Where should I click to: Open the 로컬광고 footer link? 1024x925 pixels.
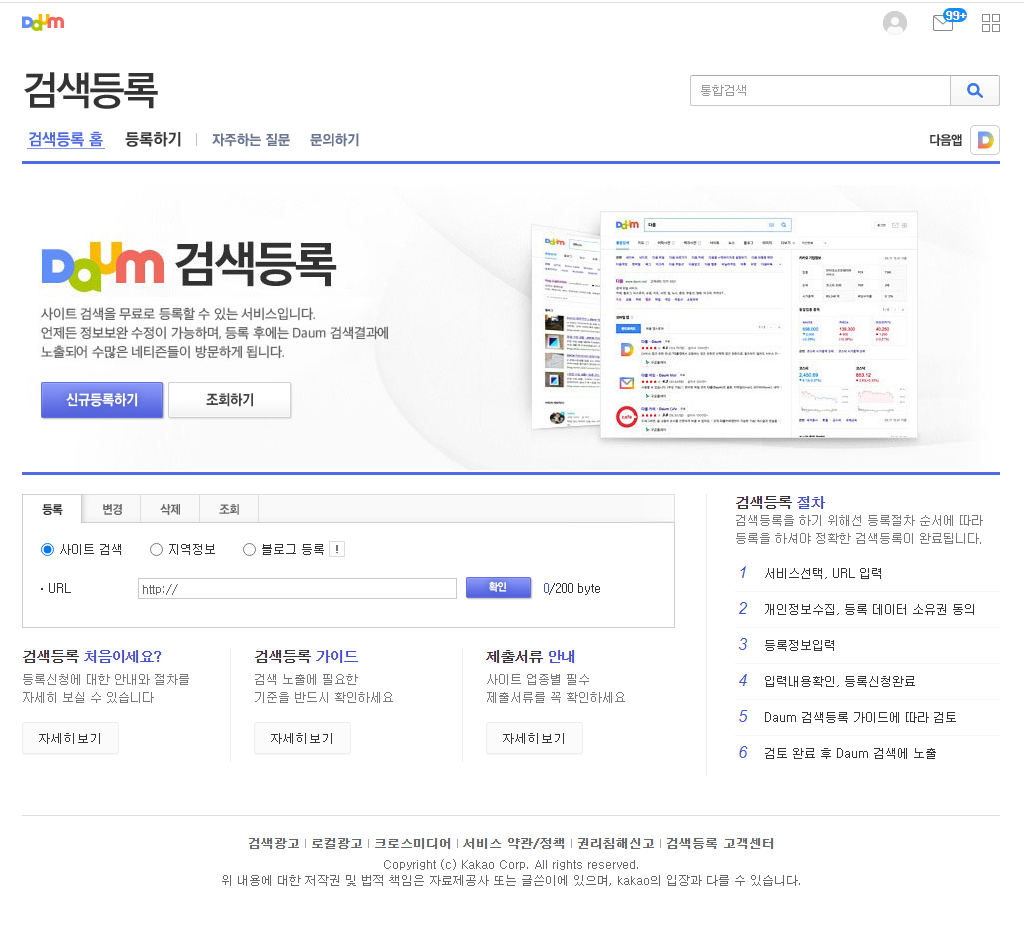click(x=336, y=843)
